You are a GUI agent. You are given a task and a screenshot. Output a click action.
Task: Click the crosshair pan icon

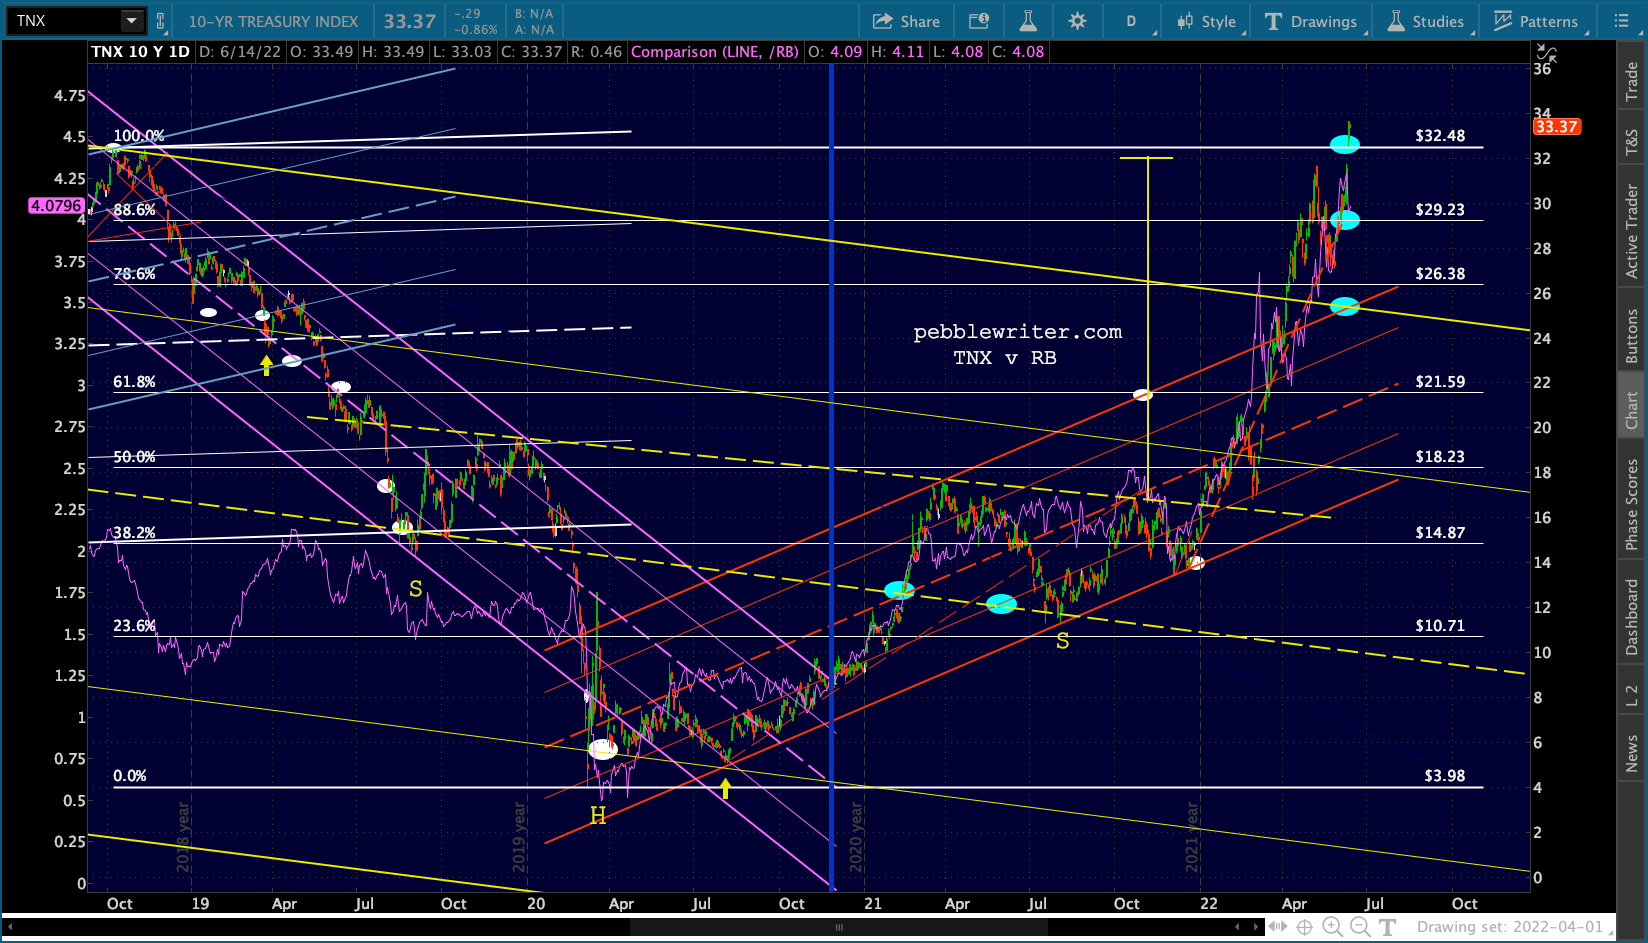[1304, 927]
